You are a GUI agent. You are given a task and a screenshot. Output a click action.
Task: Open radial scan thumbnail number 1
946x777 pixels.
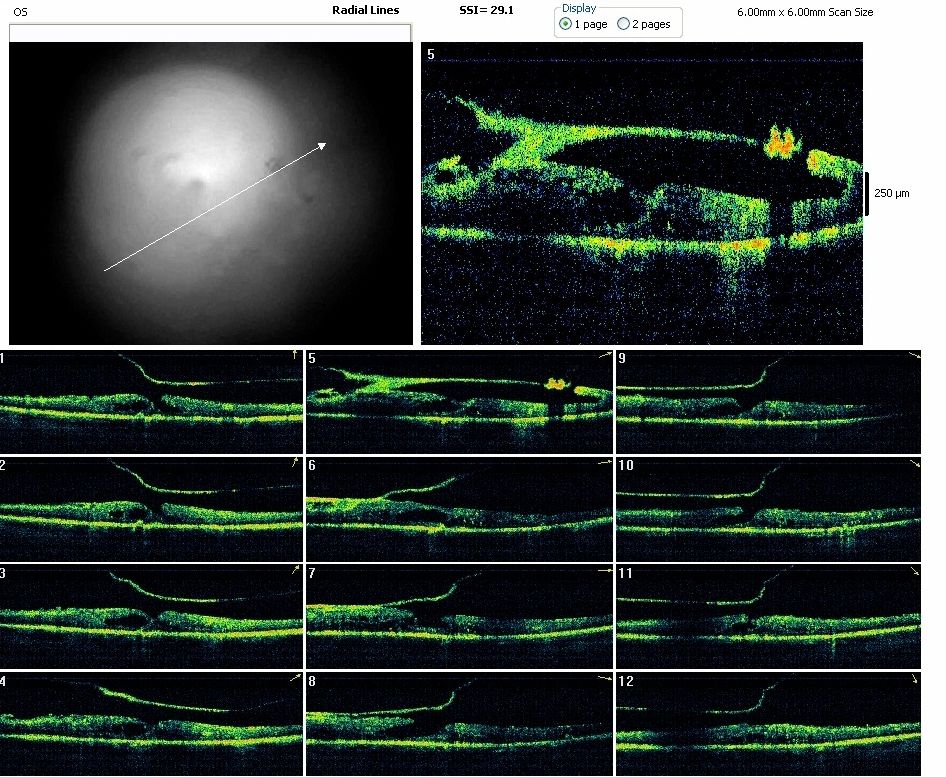click(x=151, y=400)
